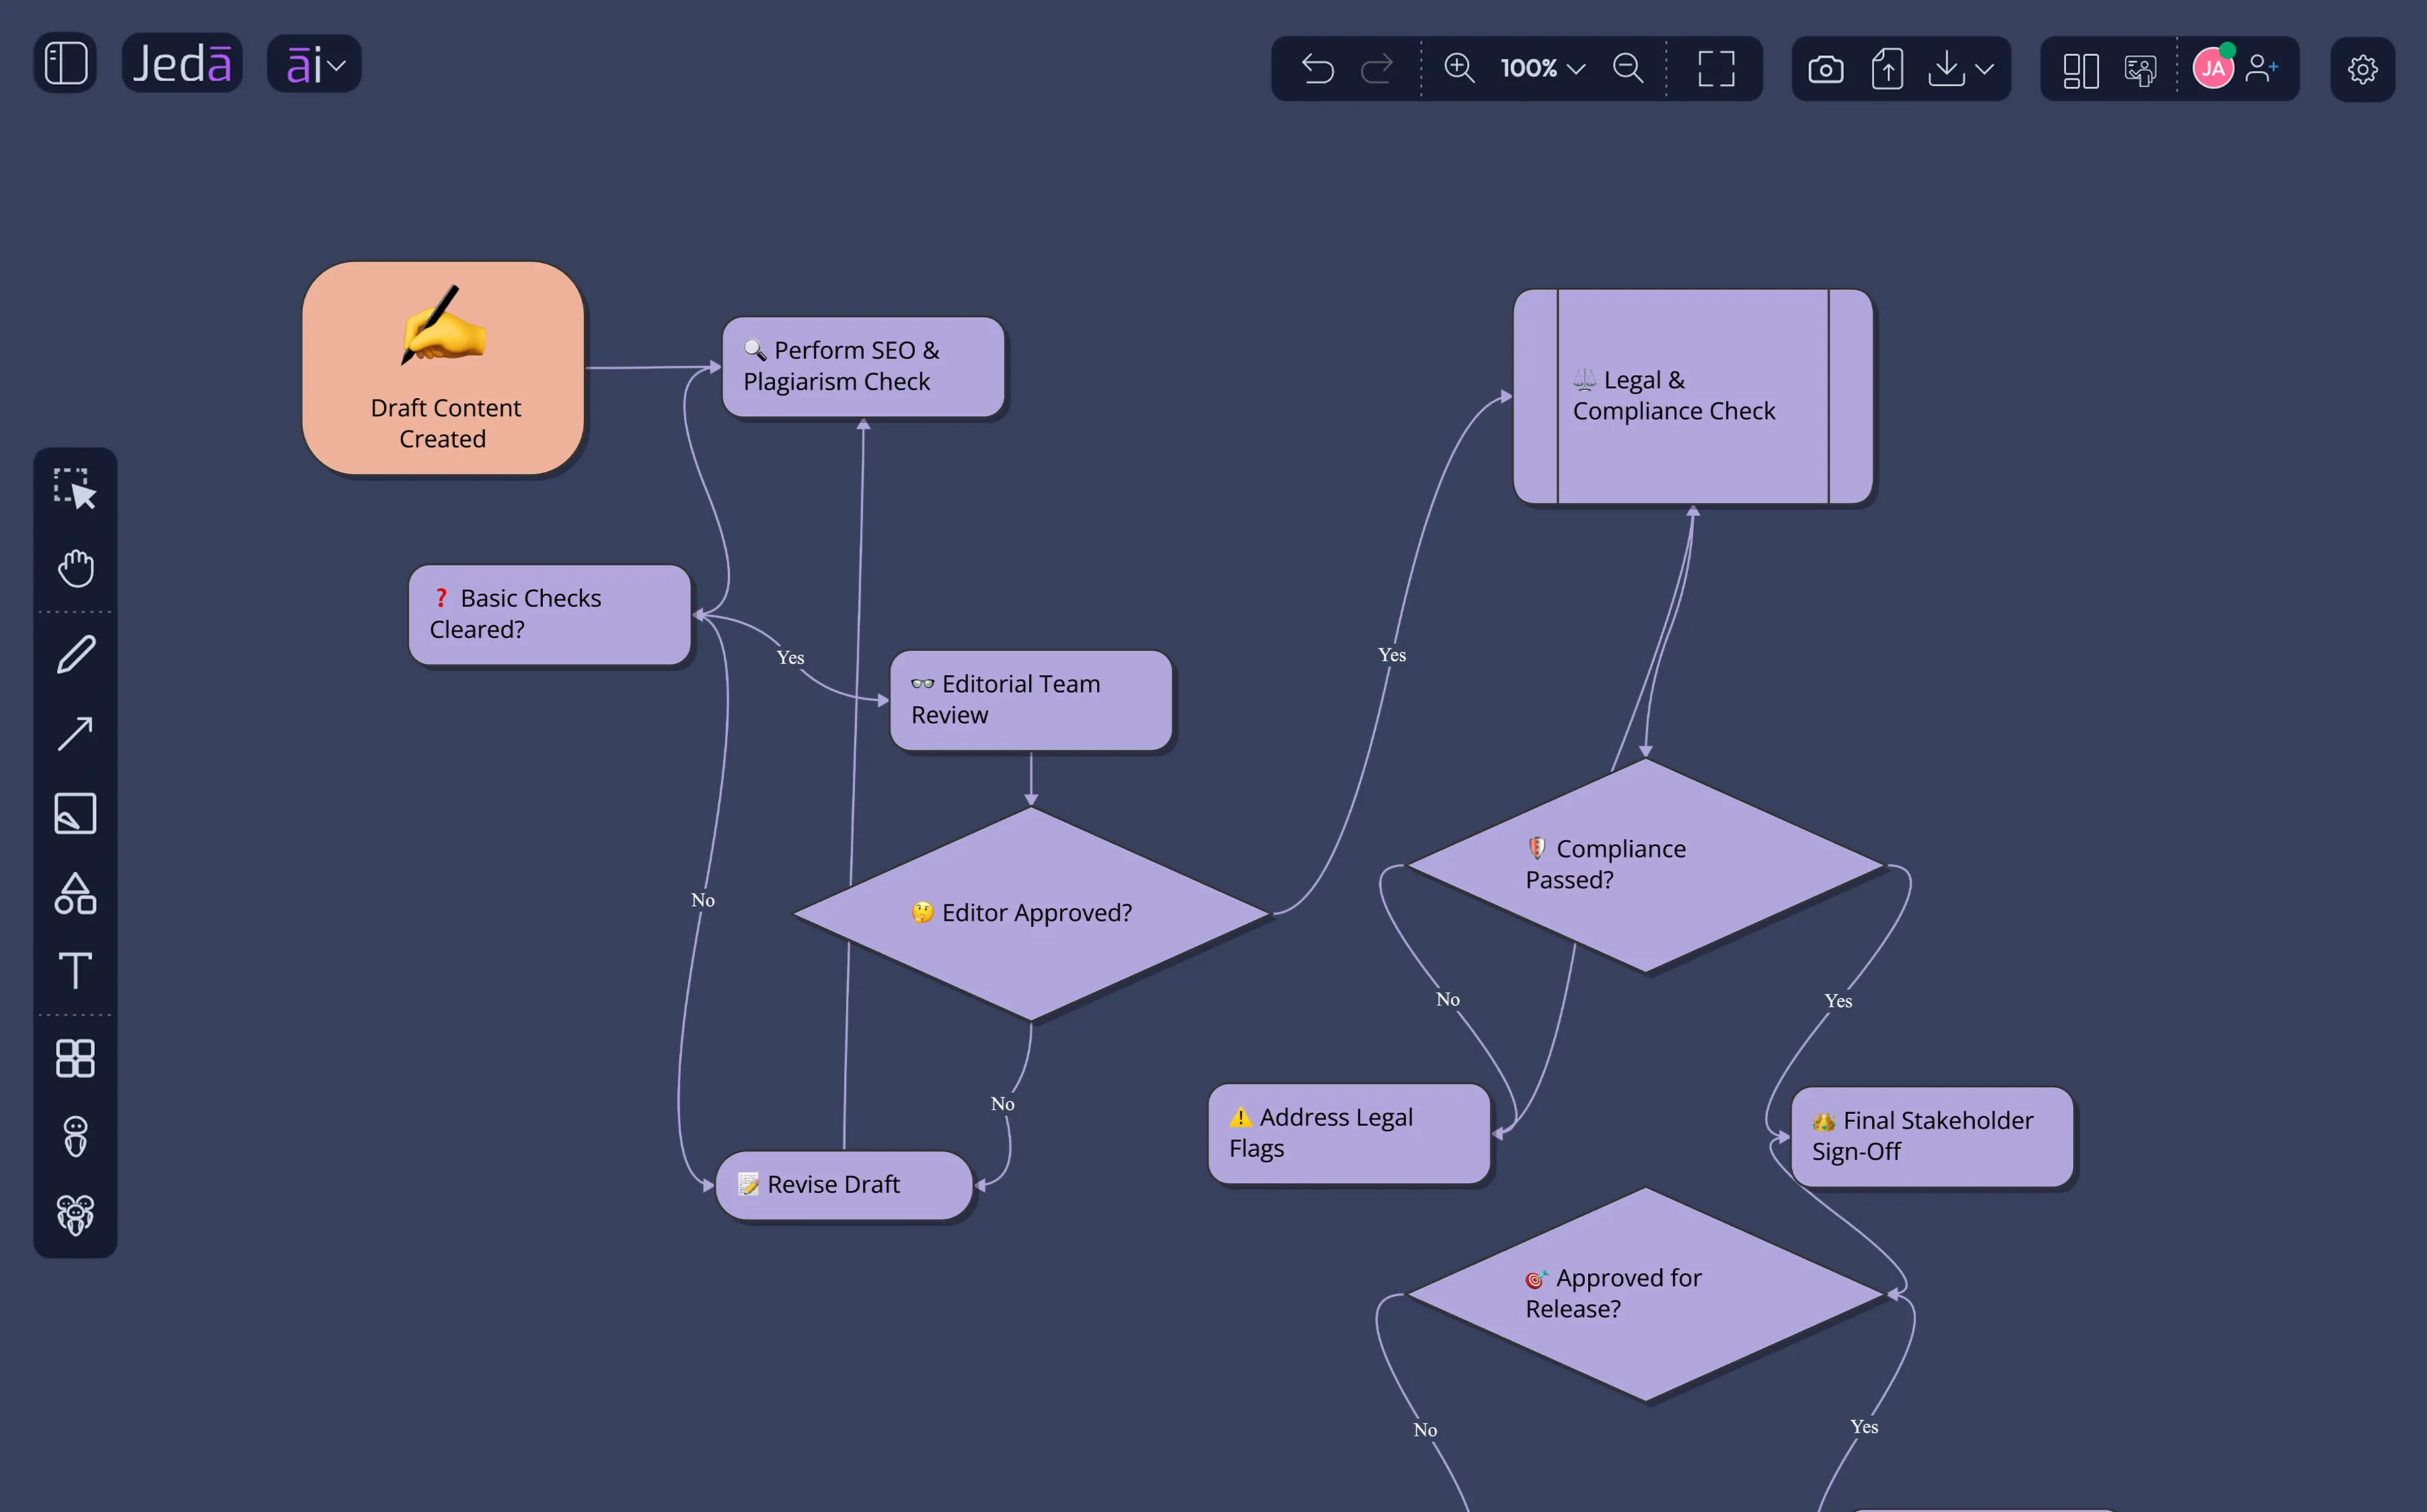Open the templates grid tool

75,1058
